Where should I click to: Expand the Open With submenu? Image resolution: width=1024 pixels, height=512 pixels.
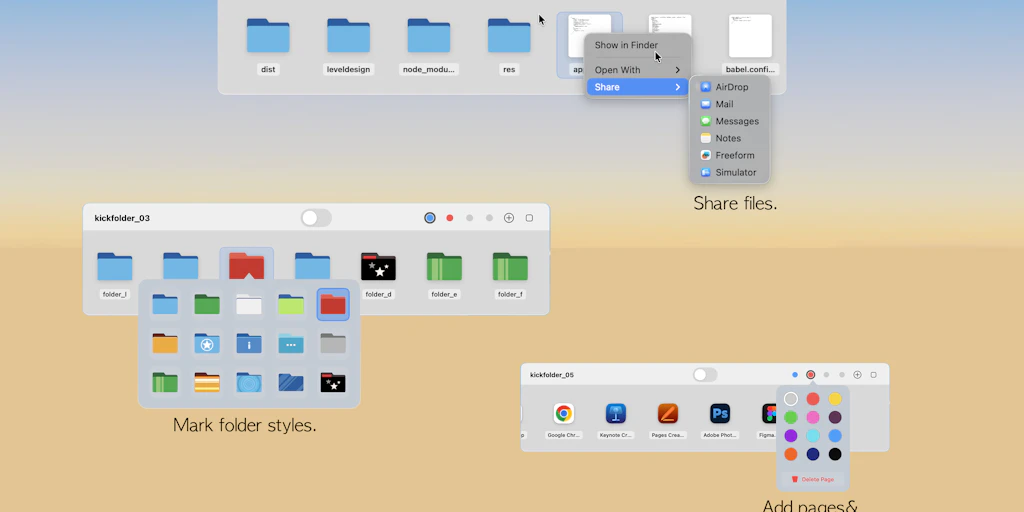click(637, 70)
